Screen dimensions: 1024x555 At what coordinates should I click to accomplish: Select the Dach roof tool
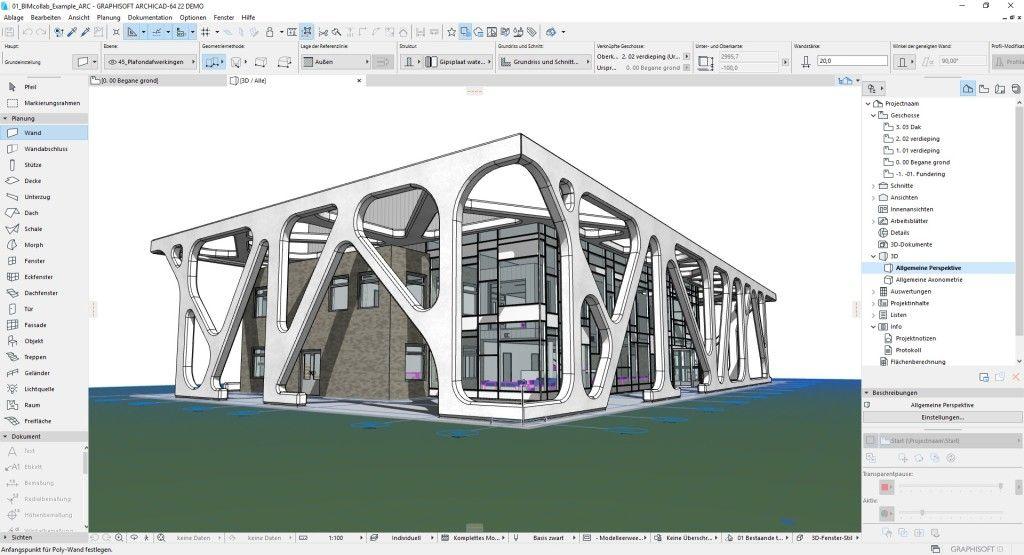pos(44,213)
